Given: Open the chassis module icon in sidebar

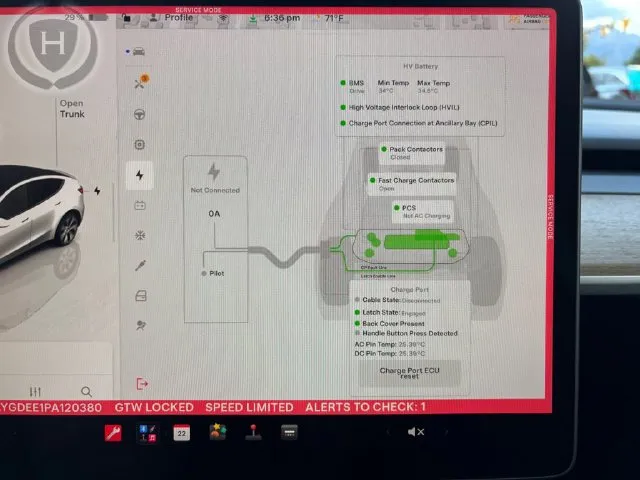Looking at the screenshot, I should pos(140,144).
